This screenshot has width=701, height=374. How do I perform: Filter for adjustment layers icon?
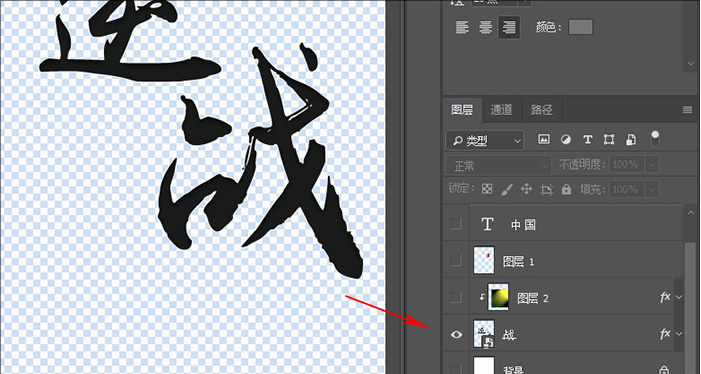click(x=566, y=139)
